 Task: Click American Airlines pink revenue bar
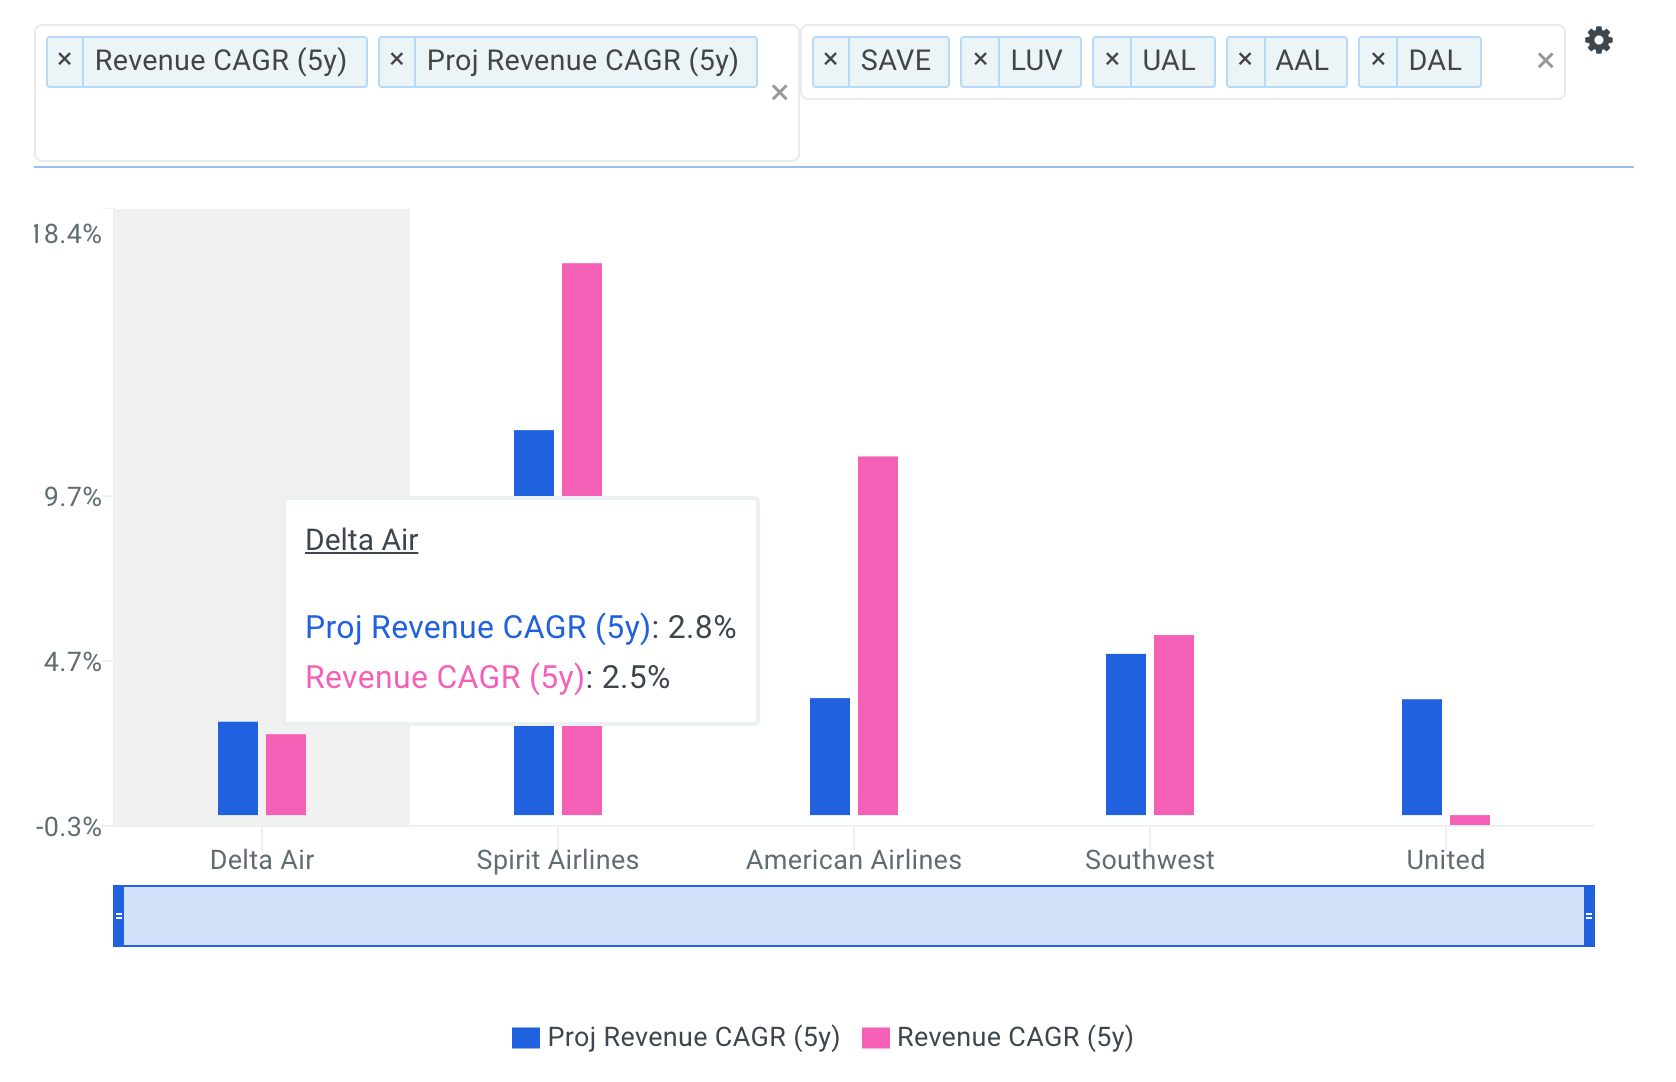[878, 635]
